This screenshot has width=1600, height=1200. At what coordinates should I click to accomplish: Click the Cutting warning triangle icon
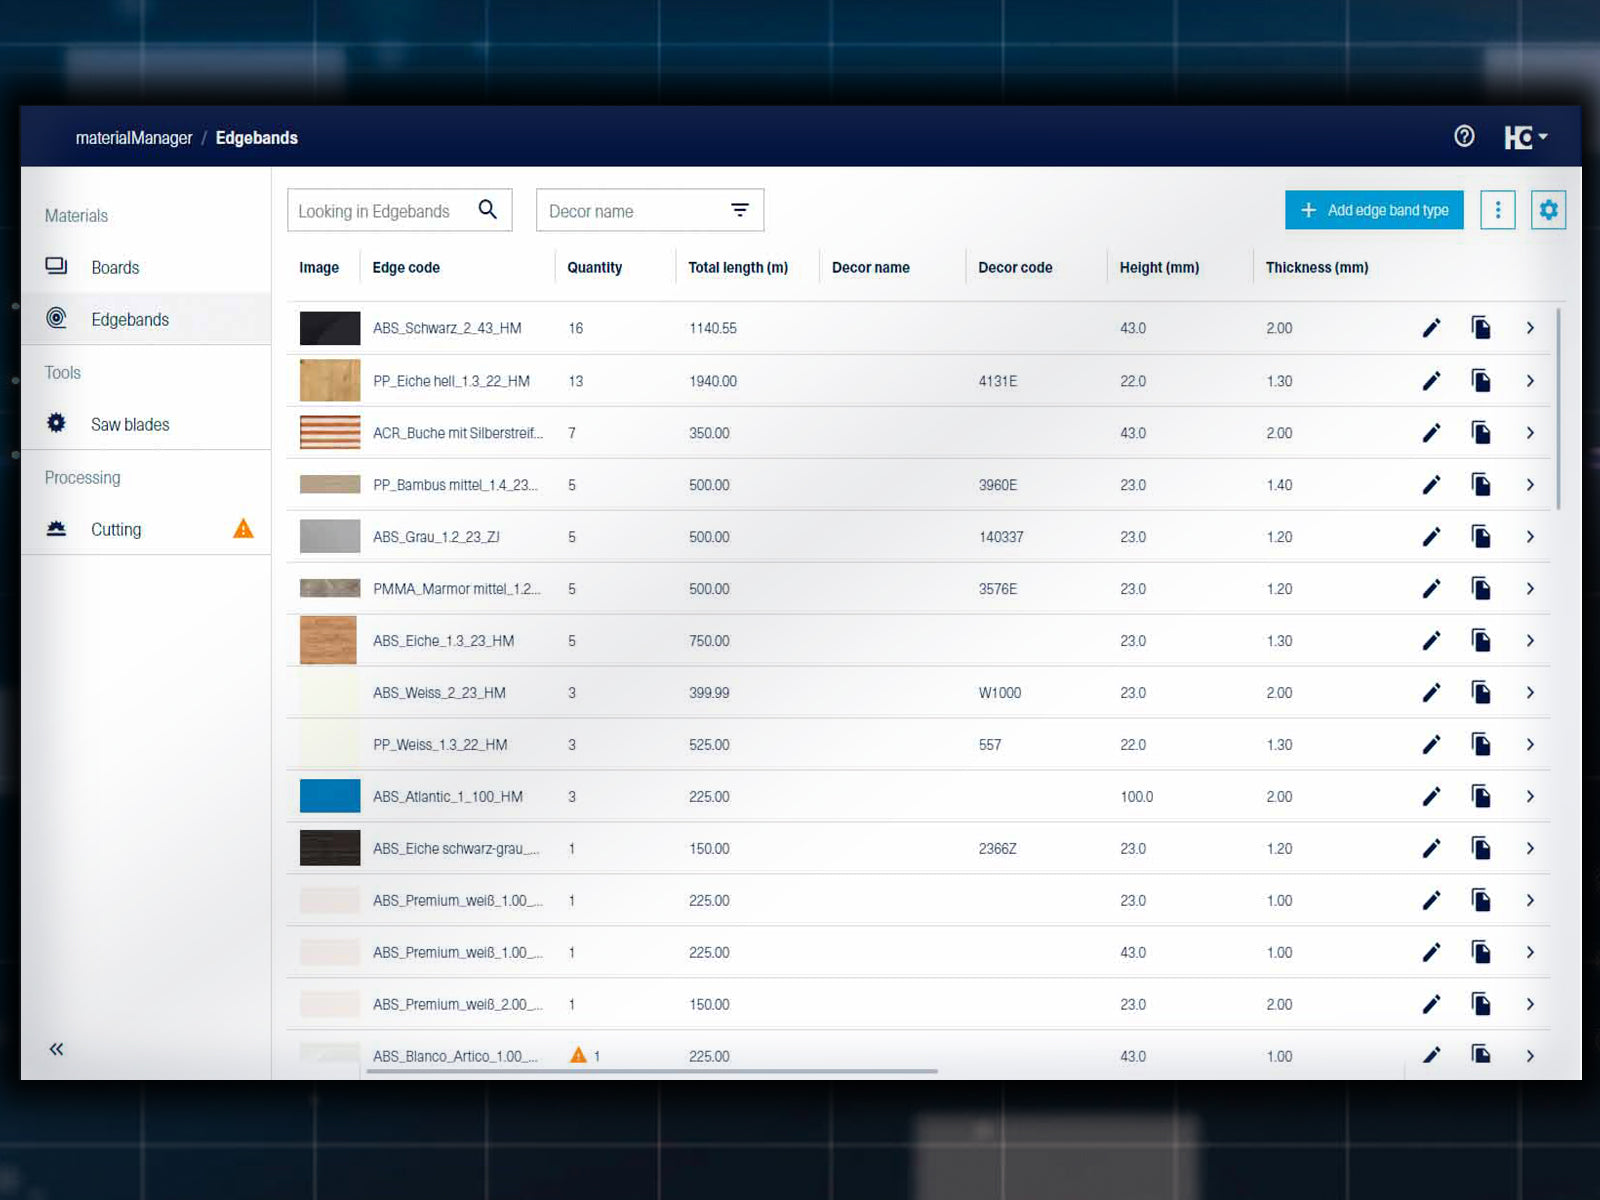click(243, 529)
